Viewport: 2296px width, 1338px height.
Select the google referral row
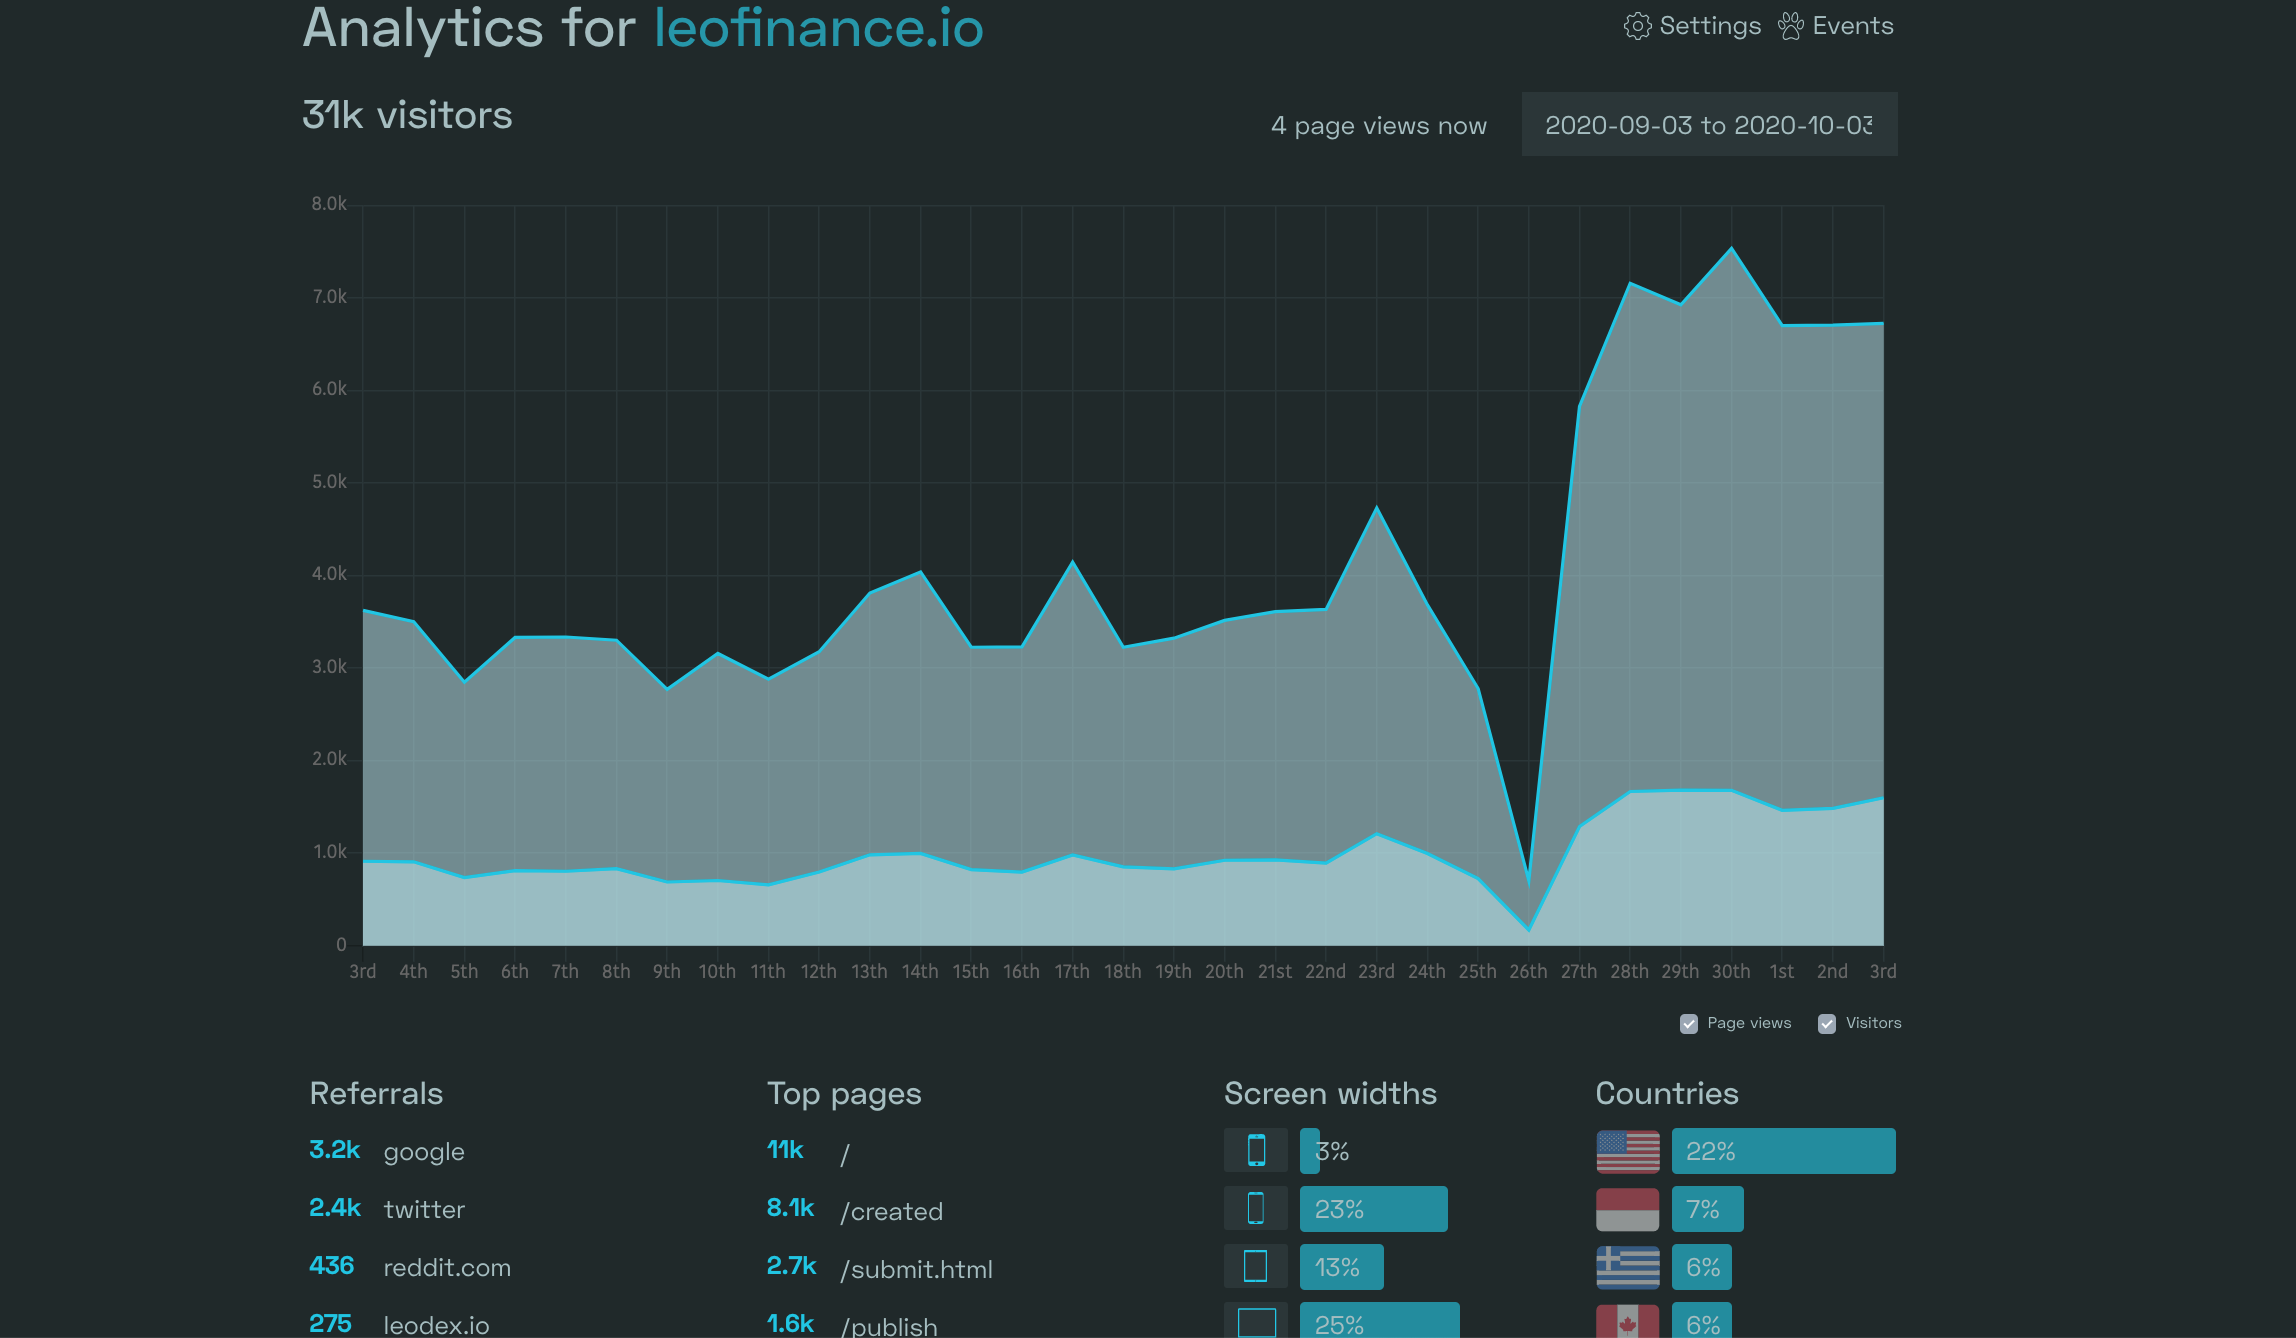pyautogui.click(x=387, y=1151)
